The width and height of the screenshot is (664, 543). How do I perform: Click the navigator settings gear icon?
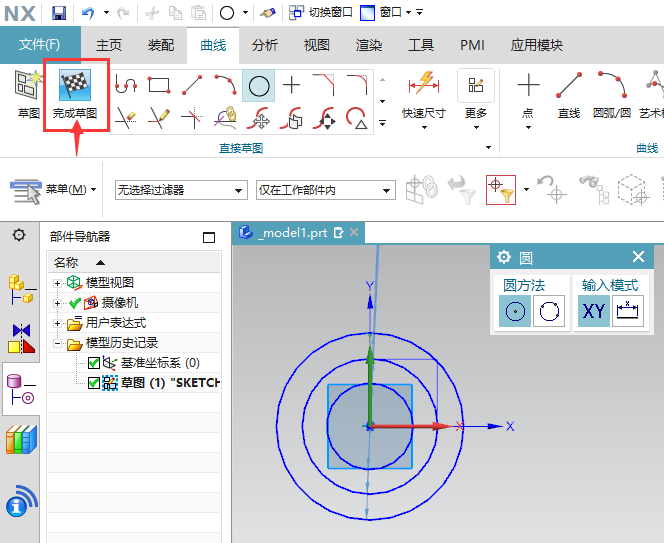(19, 234)
